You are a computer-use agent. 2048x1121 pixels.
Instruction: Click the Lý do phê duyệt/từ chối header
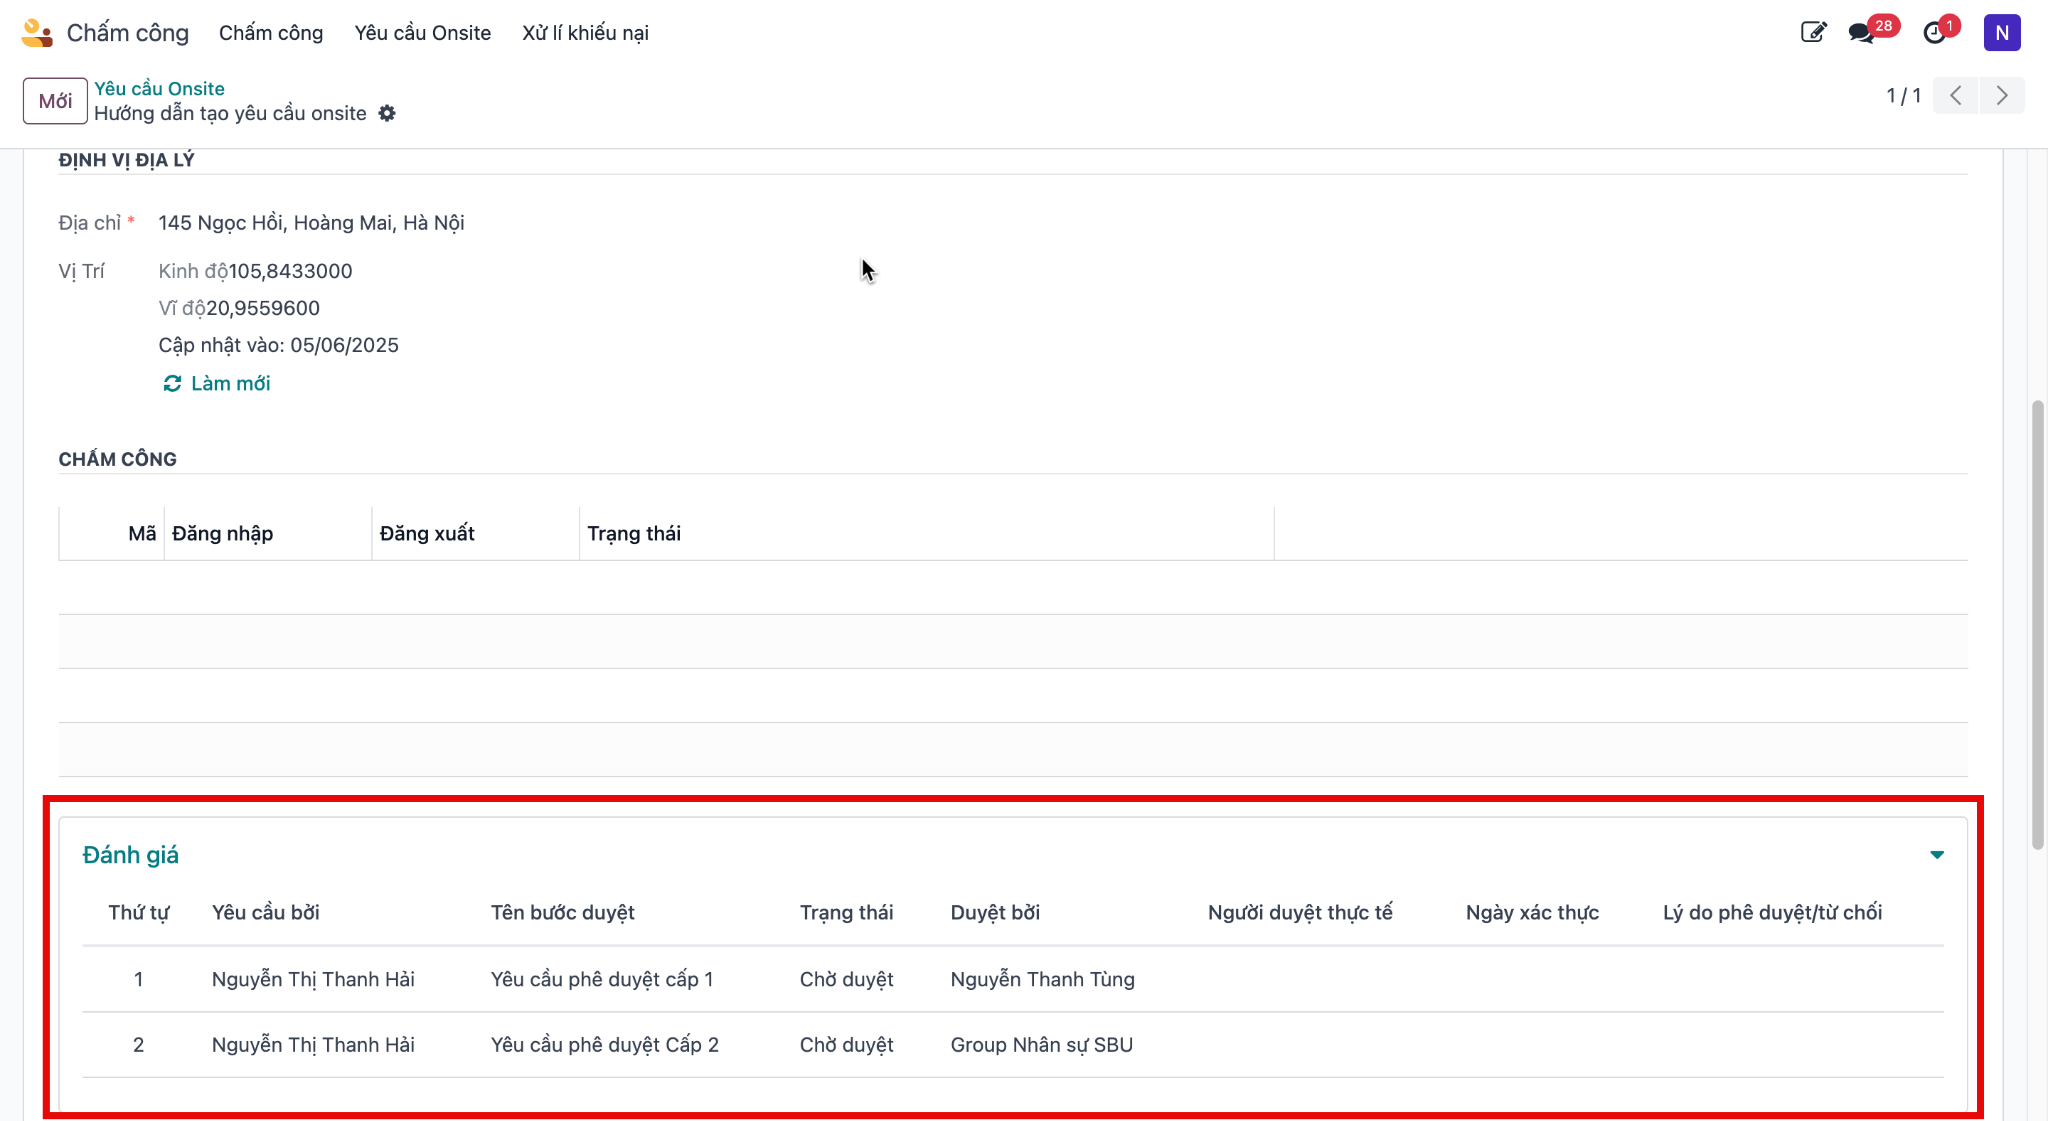(1772, 913)
